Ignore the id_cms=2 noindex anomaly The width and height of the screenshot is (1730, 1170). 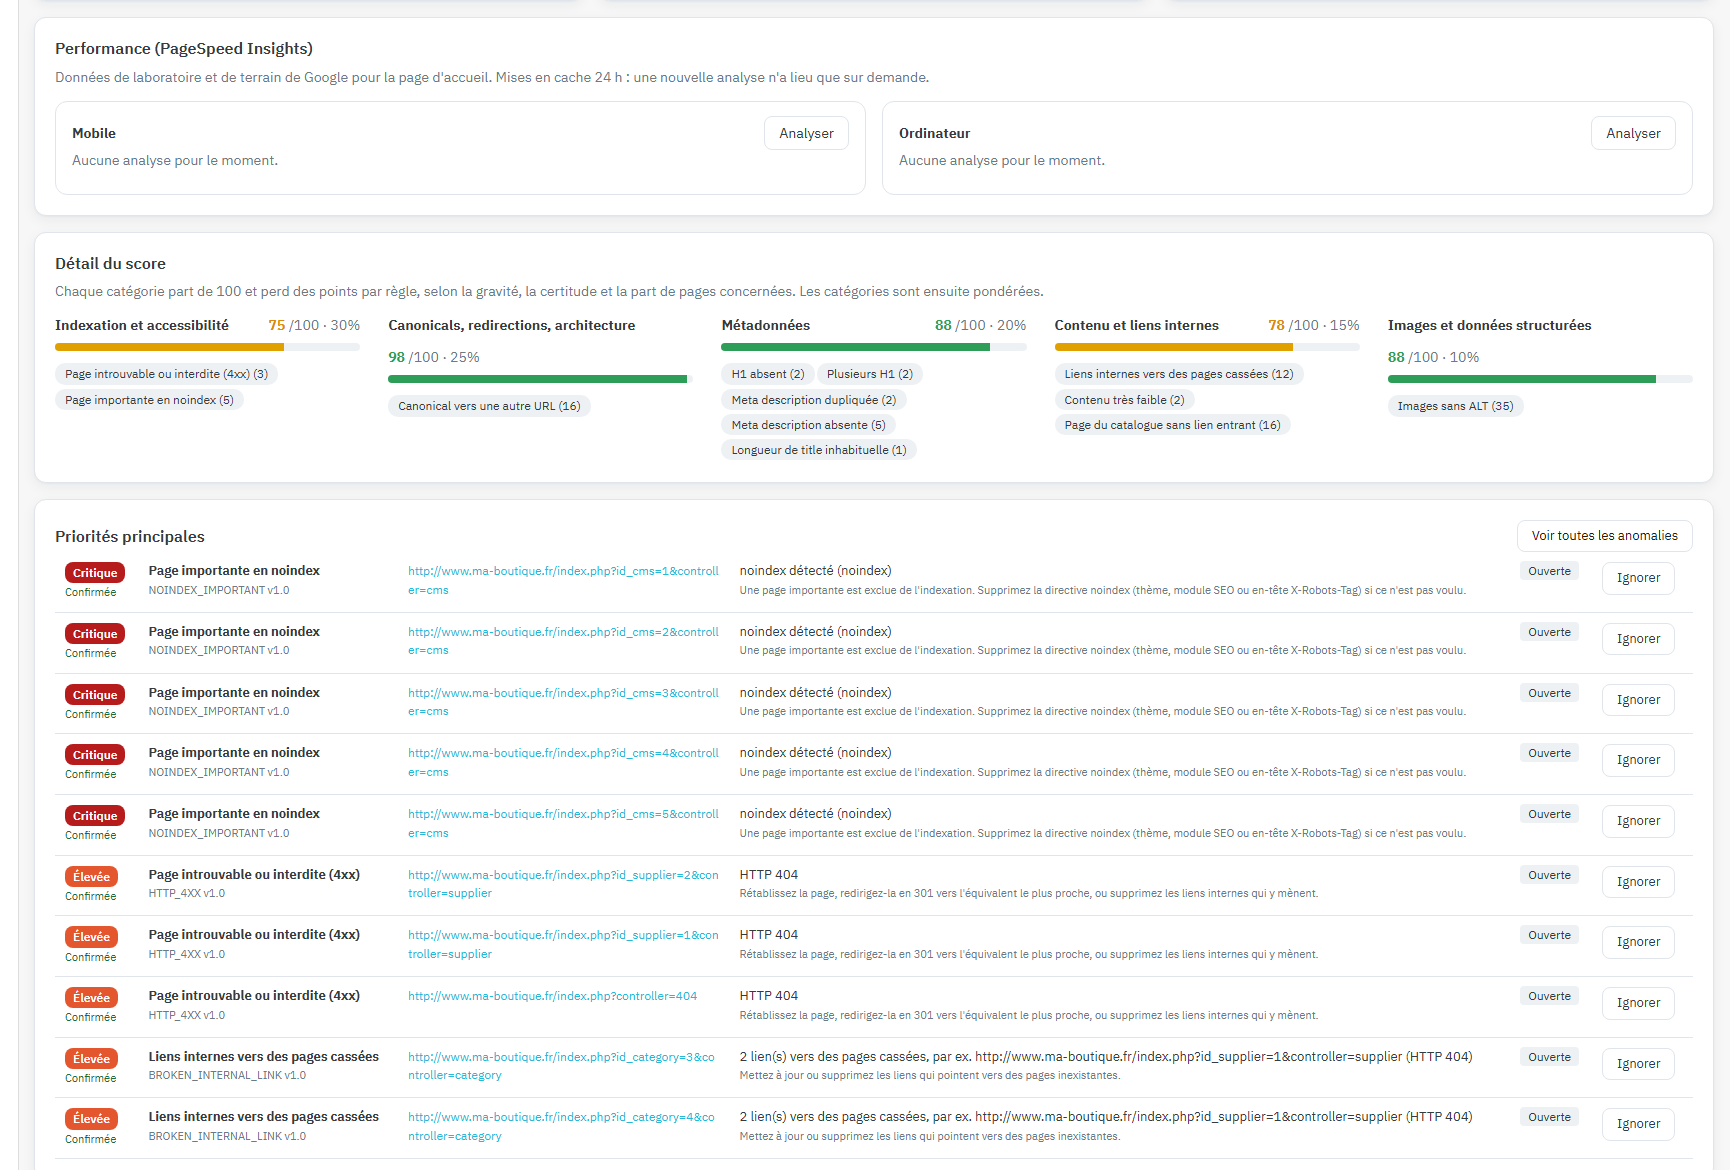1638,639
